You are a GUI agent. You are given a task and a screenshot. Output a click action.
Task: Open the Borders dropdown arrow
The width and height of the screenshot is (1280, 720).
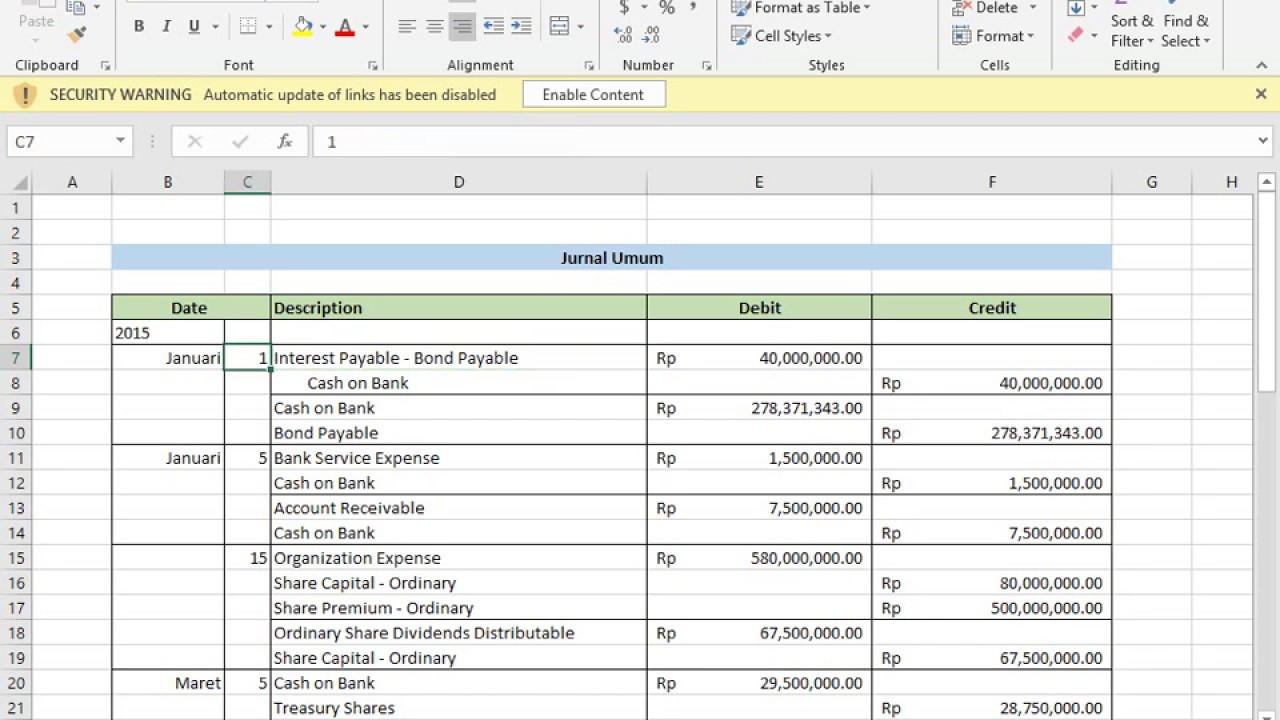(269, 27)
